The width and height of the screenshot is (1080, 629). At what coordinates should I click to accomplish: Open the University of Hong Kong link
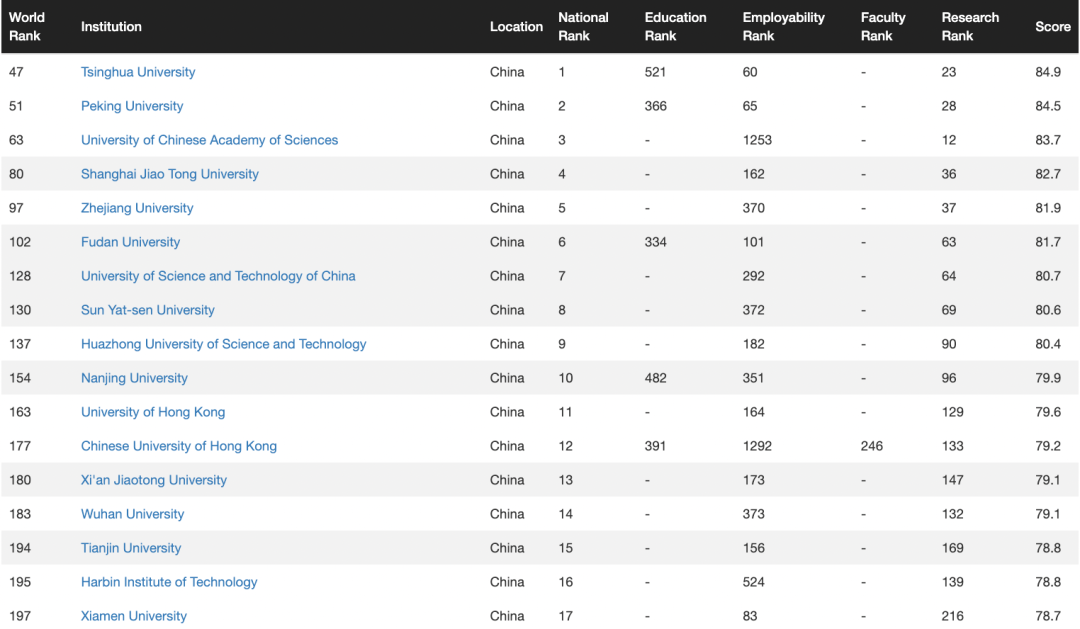click(153, 412)
